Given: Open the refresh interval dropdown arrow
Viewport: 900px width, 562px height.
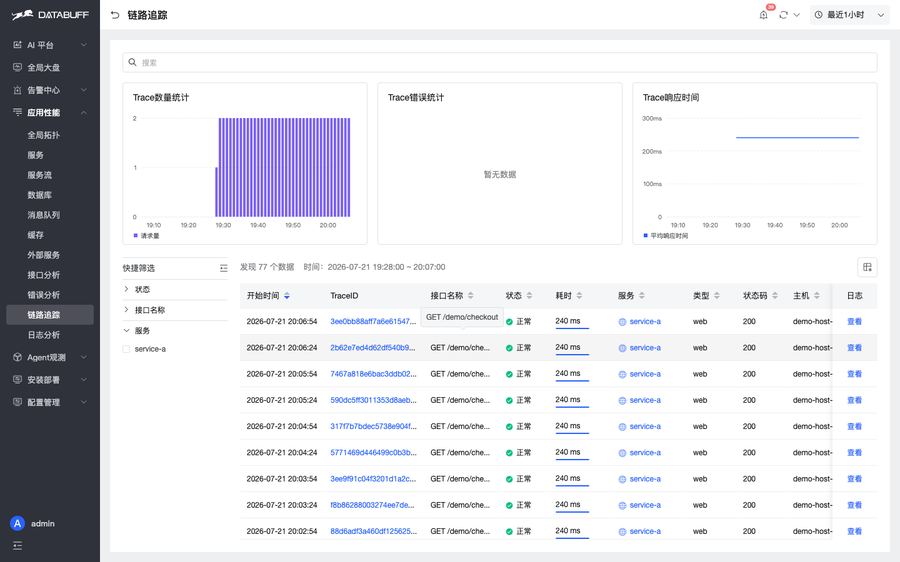Looking at the screenshot, I should click(x=797, y=15).
